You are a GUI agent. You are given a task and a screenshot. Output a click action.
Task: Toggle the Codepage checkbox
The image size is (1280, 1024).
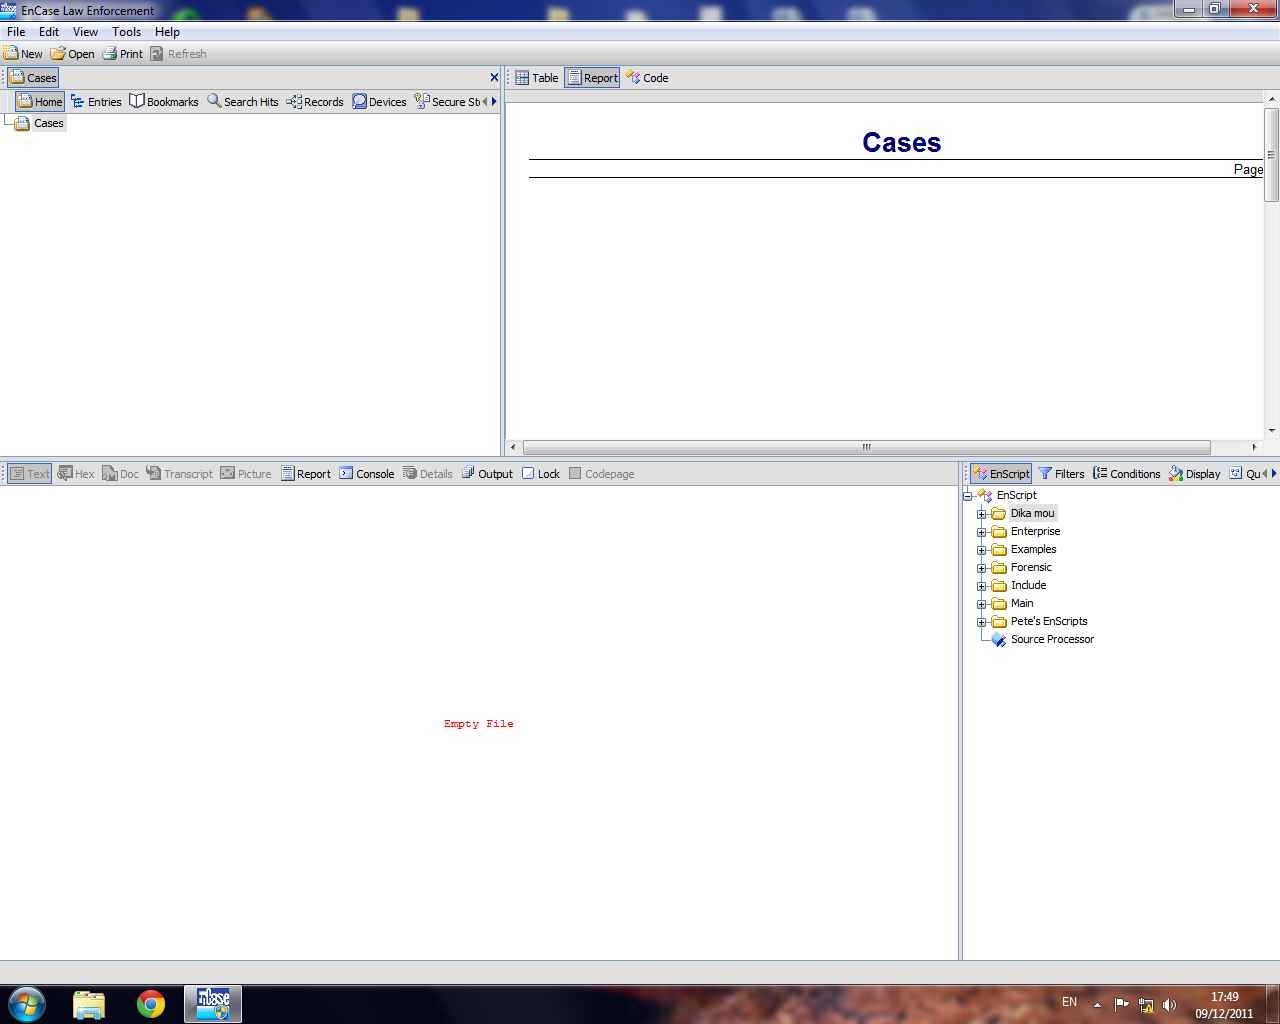(x=575, y=473)
